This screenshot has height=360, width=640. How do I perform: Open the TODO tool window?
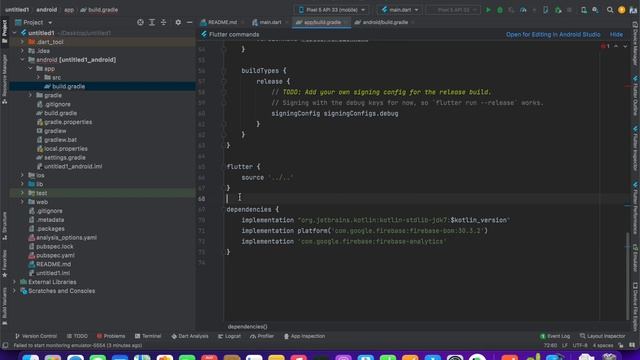[x=77, y=336]
